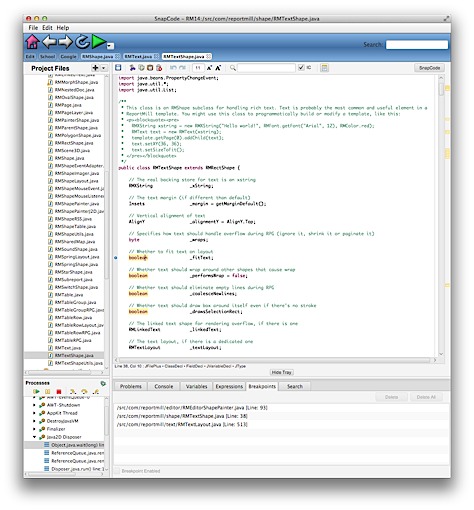Image resolution: width=474 pixels, height=510 pixels.
Task: Run the project with green play arrow
Action: coord(99,42)
